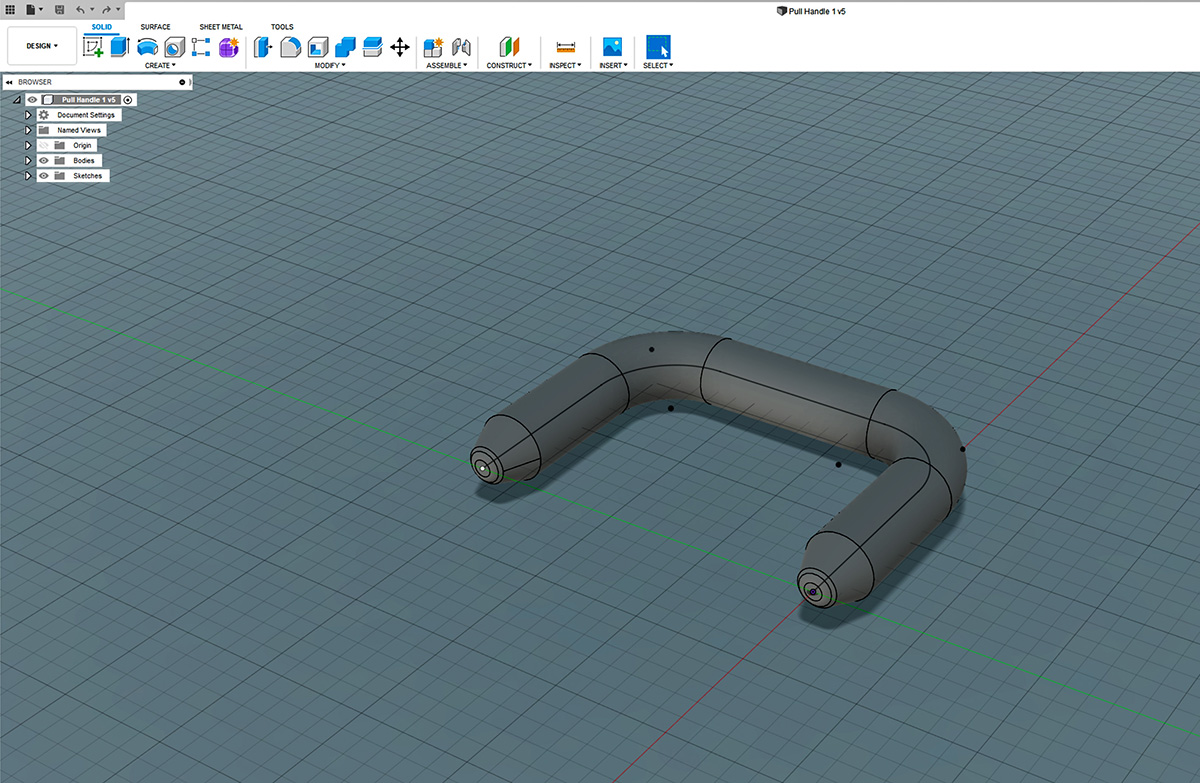Select the Sketches row
1200x783 pixels.
[73, 175]
